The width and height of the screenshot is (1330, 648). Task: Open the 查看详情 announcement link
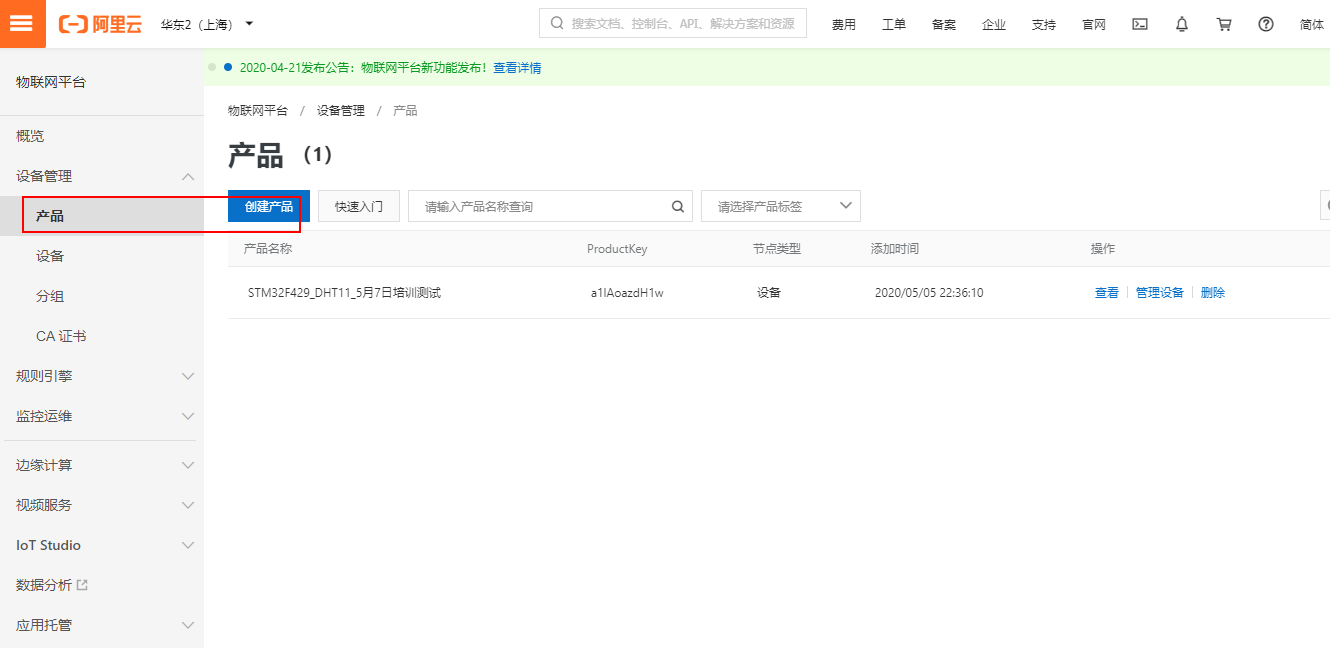coord(517,68)
